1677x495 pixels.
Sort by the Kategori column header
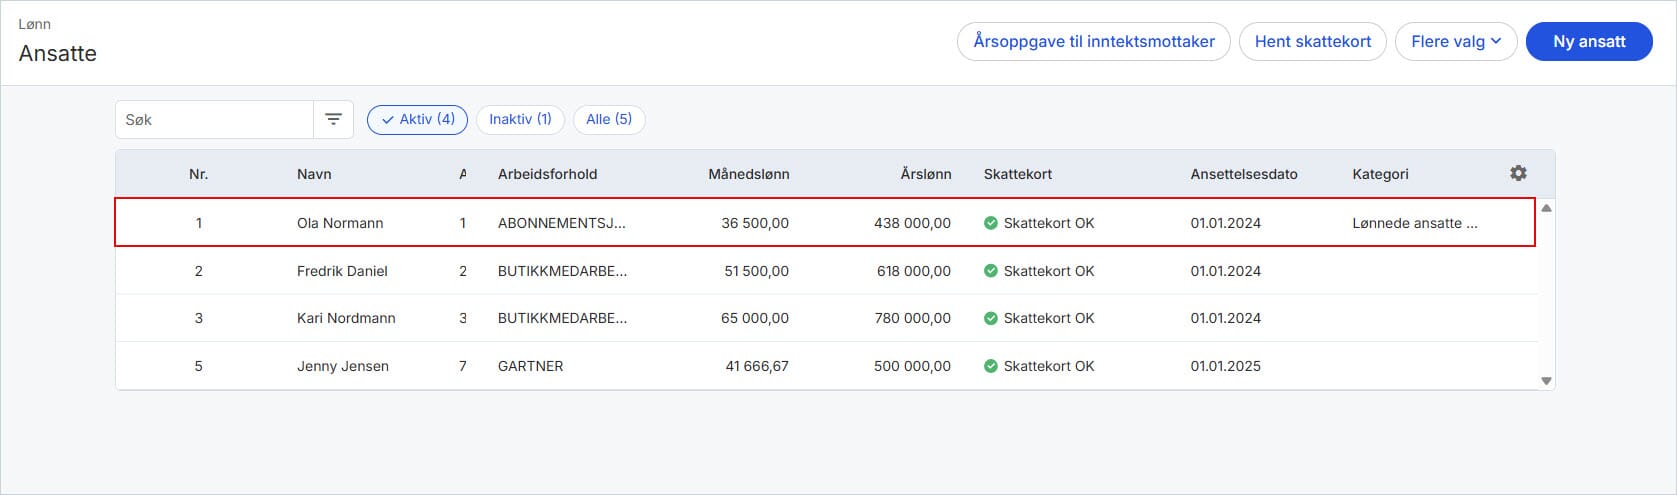tap(1380, 174)
